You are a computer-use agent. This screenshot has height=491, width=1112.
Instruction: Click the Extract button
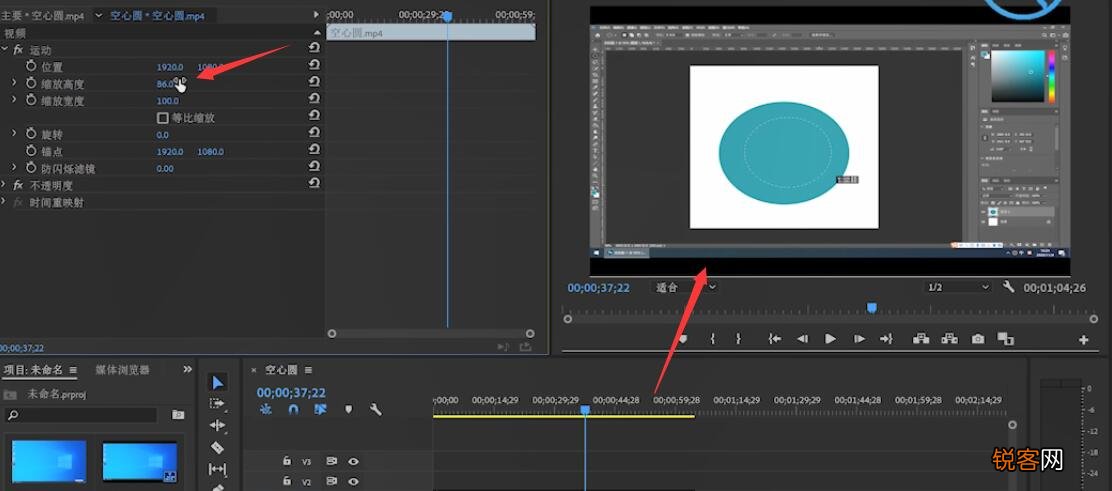click(x=949, y=339)
